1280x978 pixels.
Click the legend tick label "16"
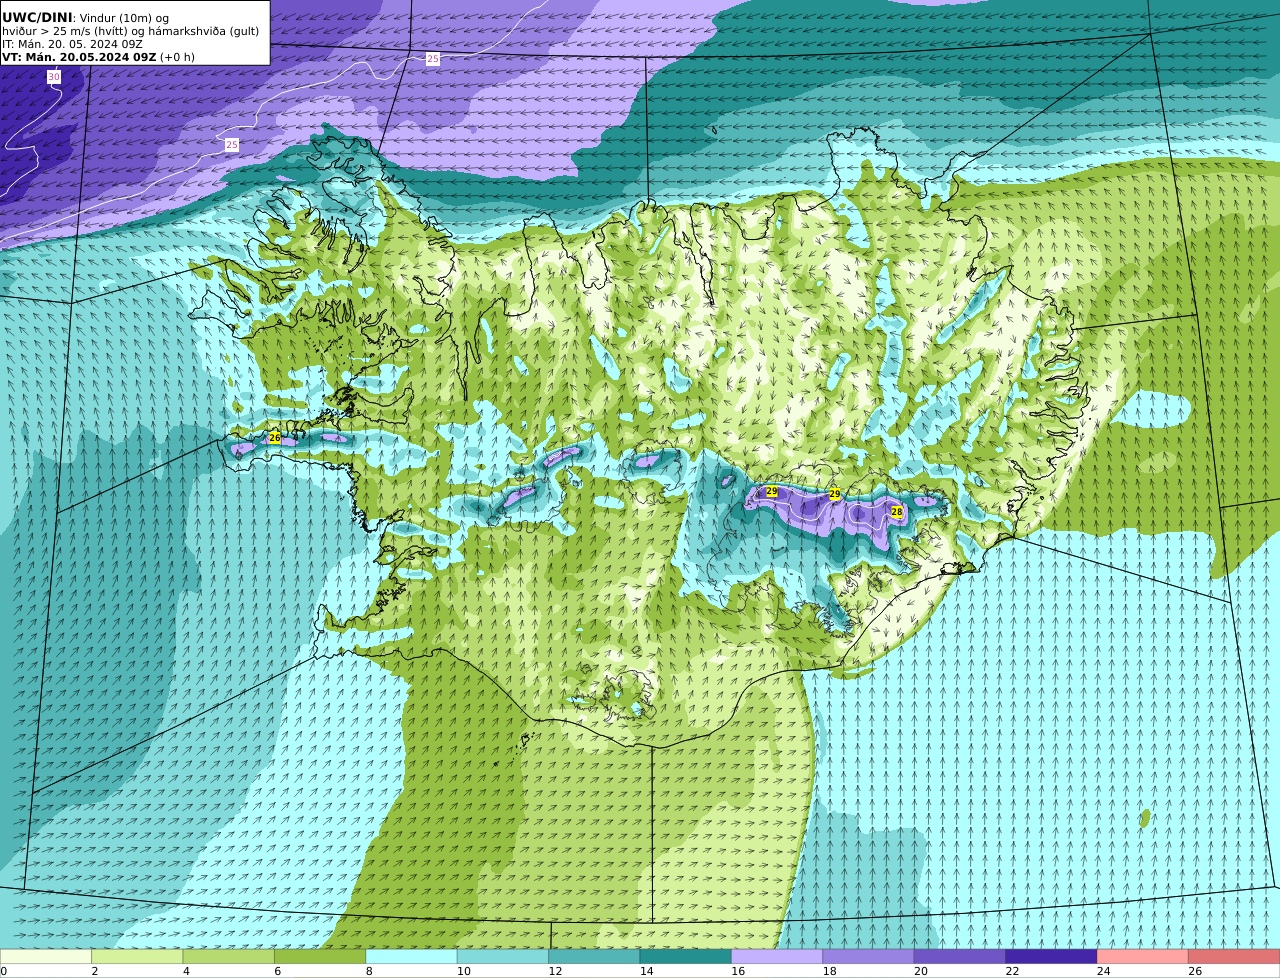[x=738, y=971]
